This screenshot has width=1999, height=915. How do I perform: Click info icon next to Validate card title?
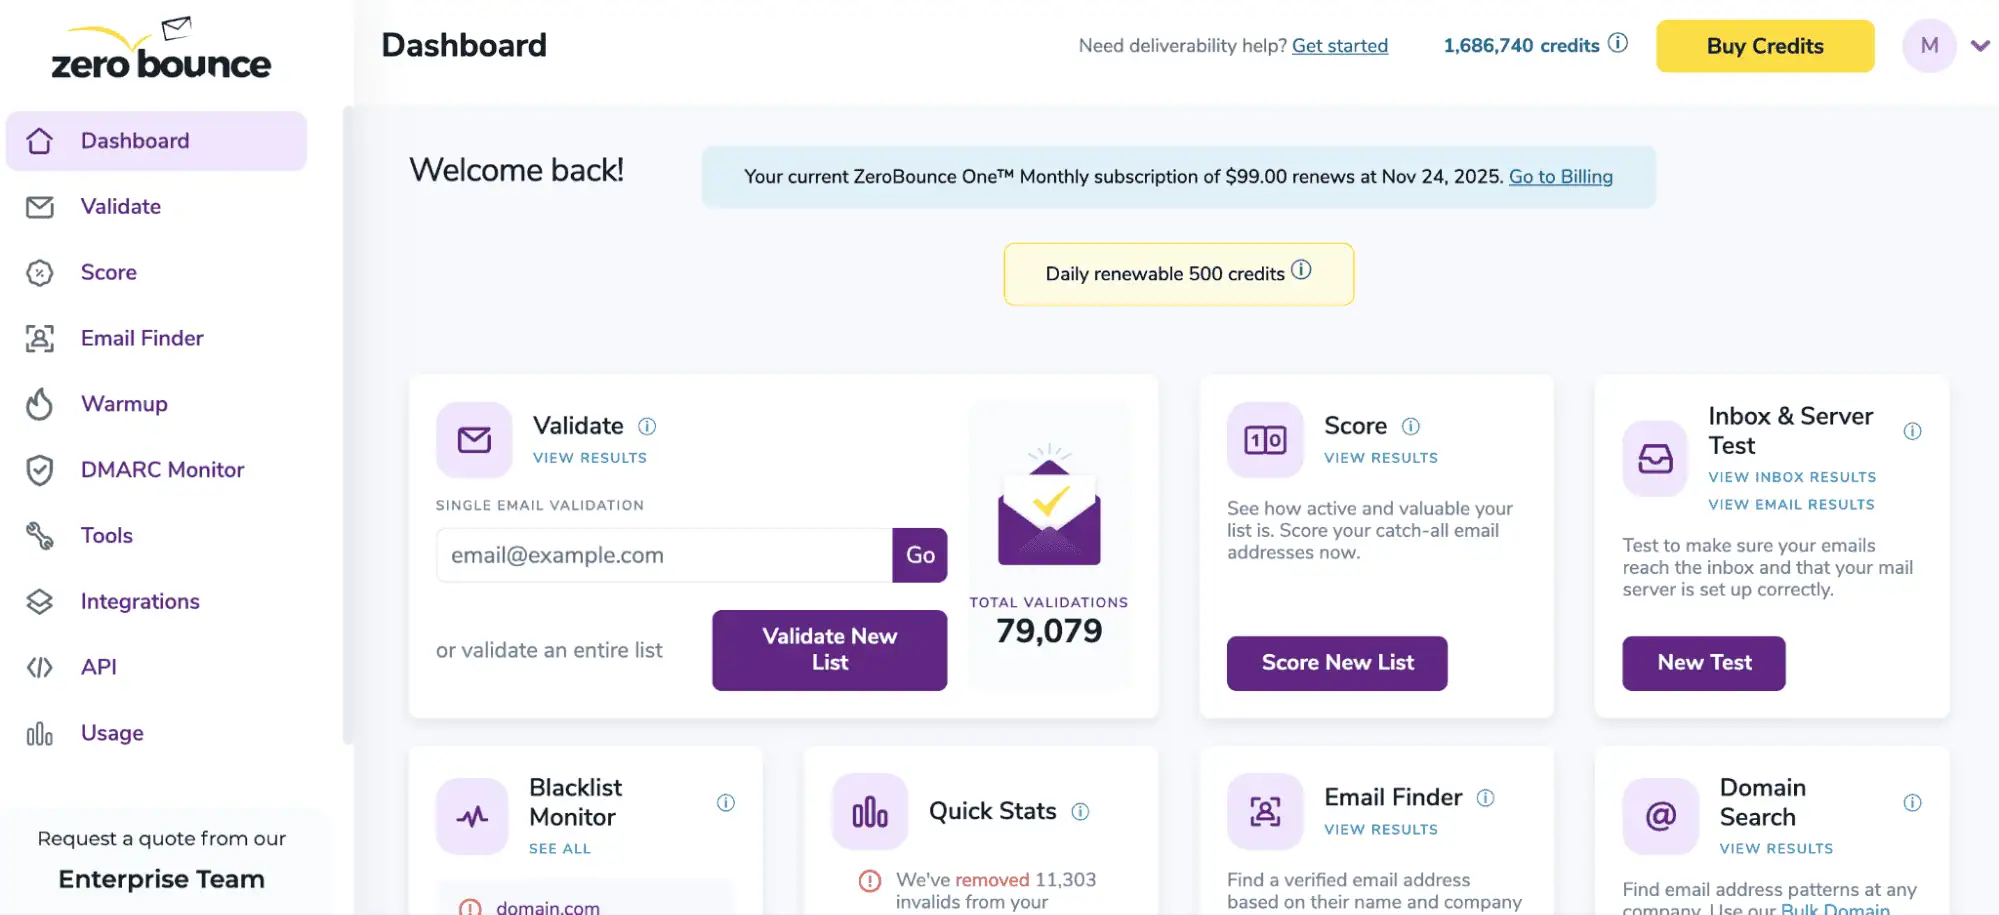647,427
